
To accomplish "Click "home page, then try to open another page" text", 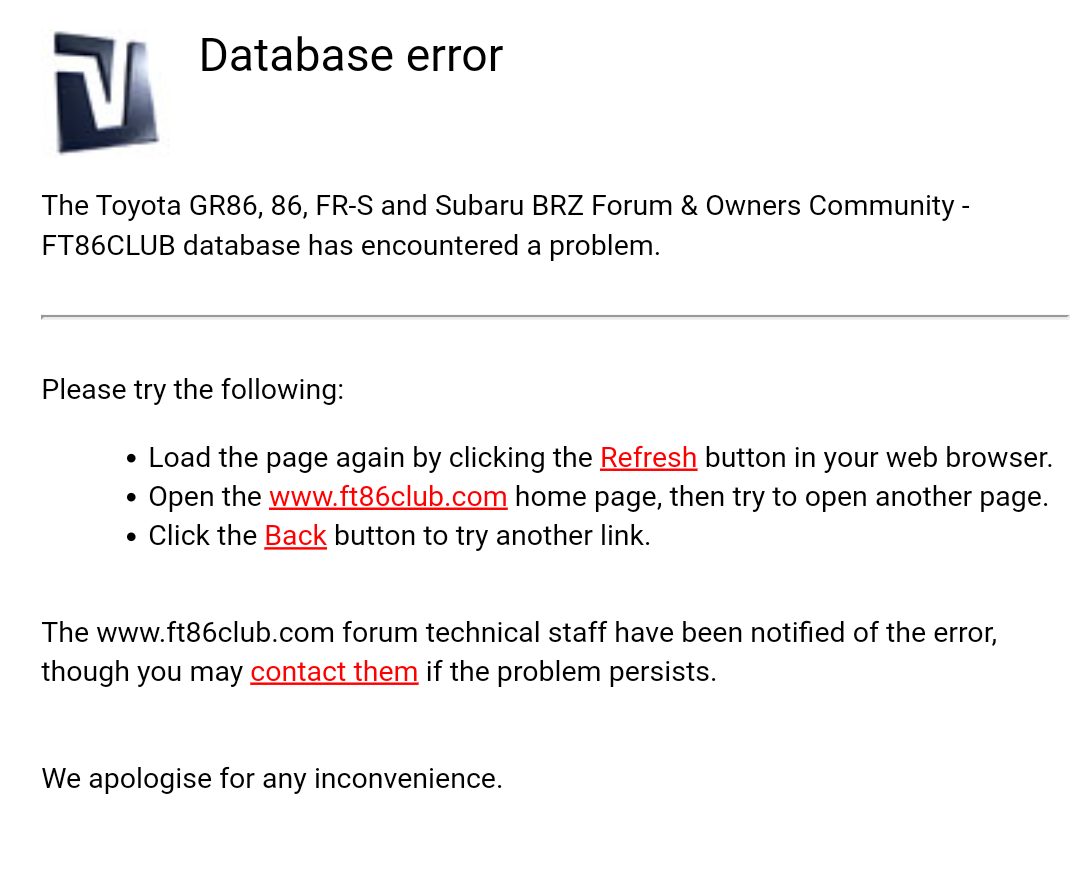I will coord(781,497).
